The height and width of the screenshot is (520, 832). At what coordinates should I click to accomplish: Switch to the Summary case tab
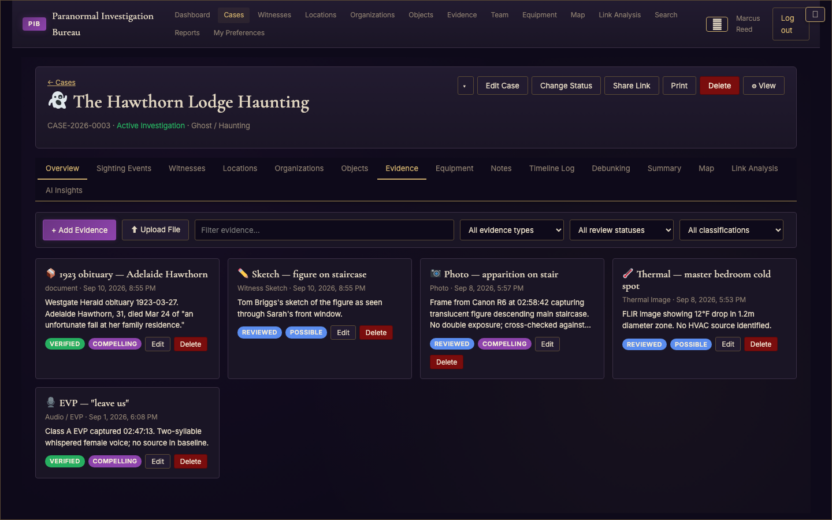(664, 168)
